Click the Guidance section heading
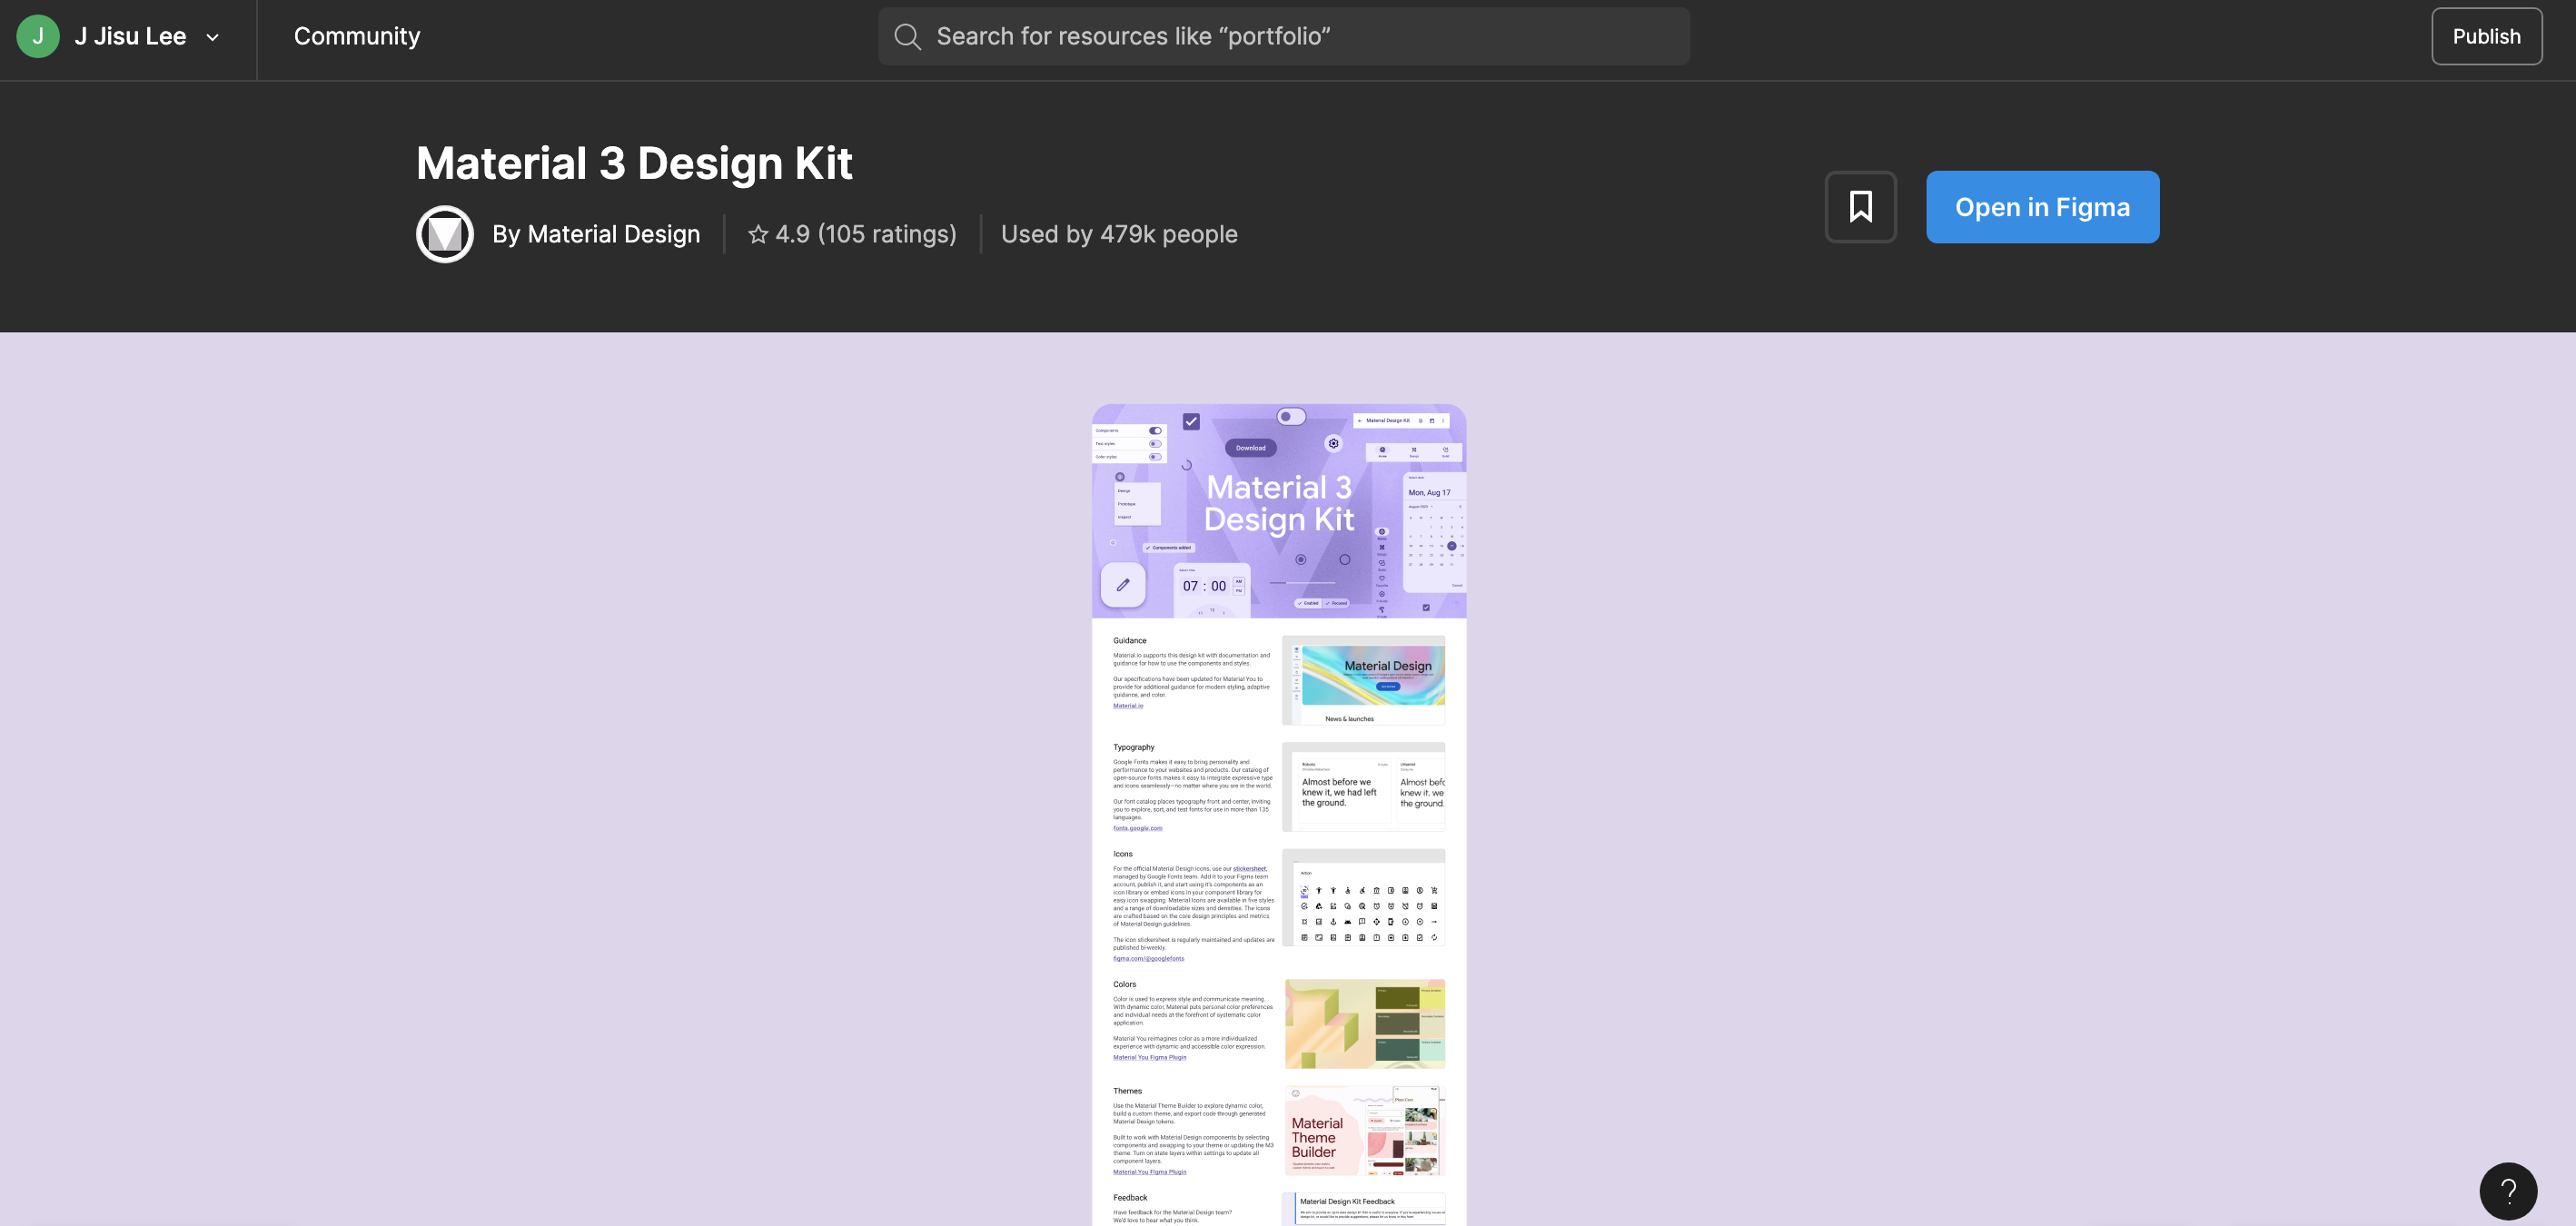The image size is (2576, 1226). pyautogui.click(x=1130, y=641)
